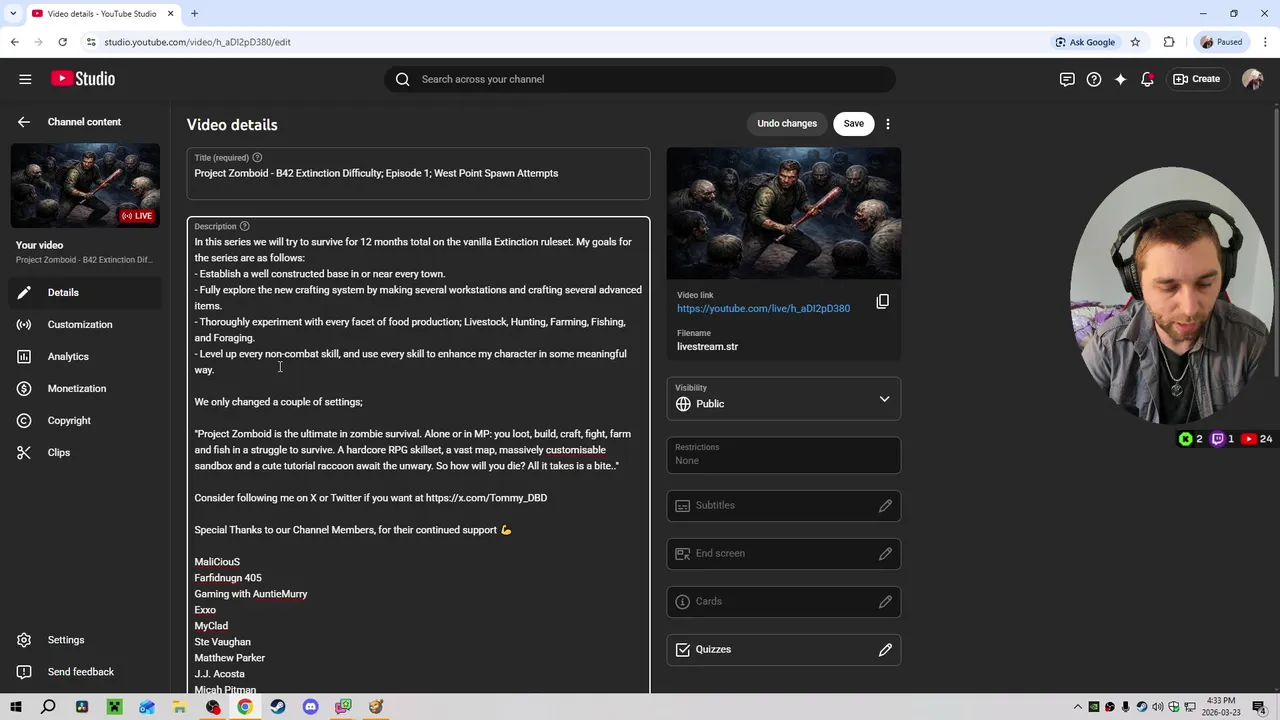
Task: Edit the Subtitles pencil icon
Action: (885, 506)
